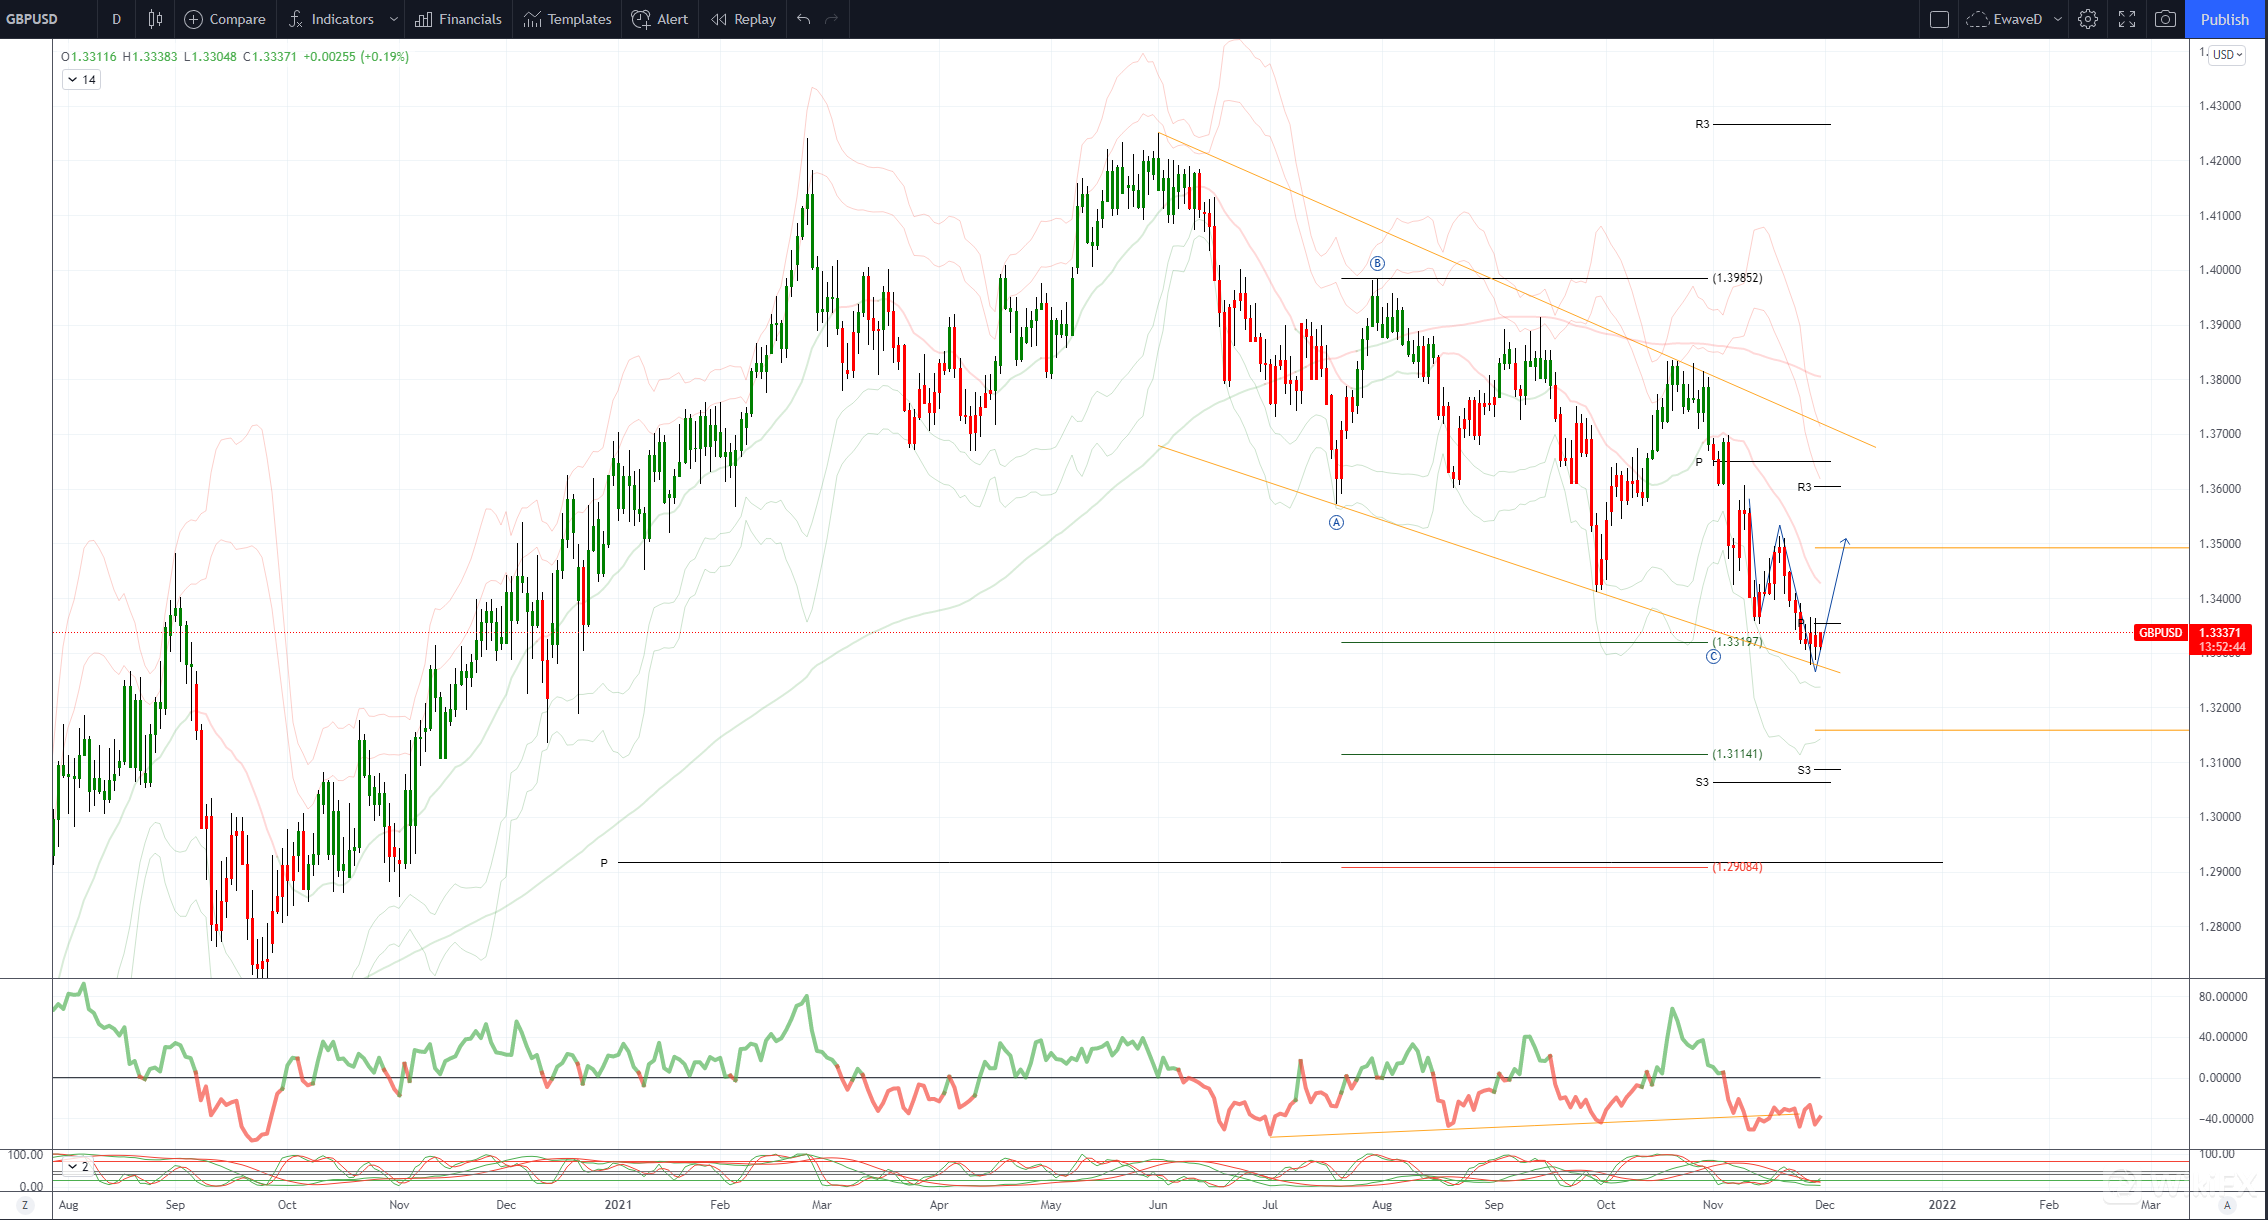This screenshot has height=1220, width=2268.
Task: Enter fullscreen mode with the expand icon
Action: tap(2127, 19)
